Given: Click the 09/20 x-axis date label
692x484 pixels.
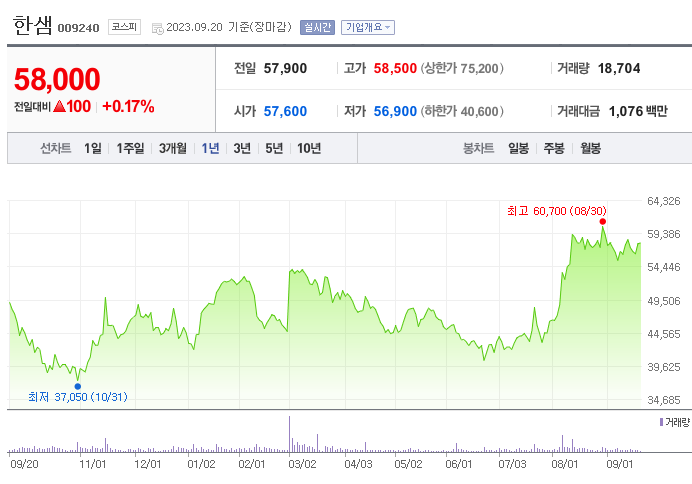Looking at the screenshot, I should (24, 464).
